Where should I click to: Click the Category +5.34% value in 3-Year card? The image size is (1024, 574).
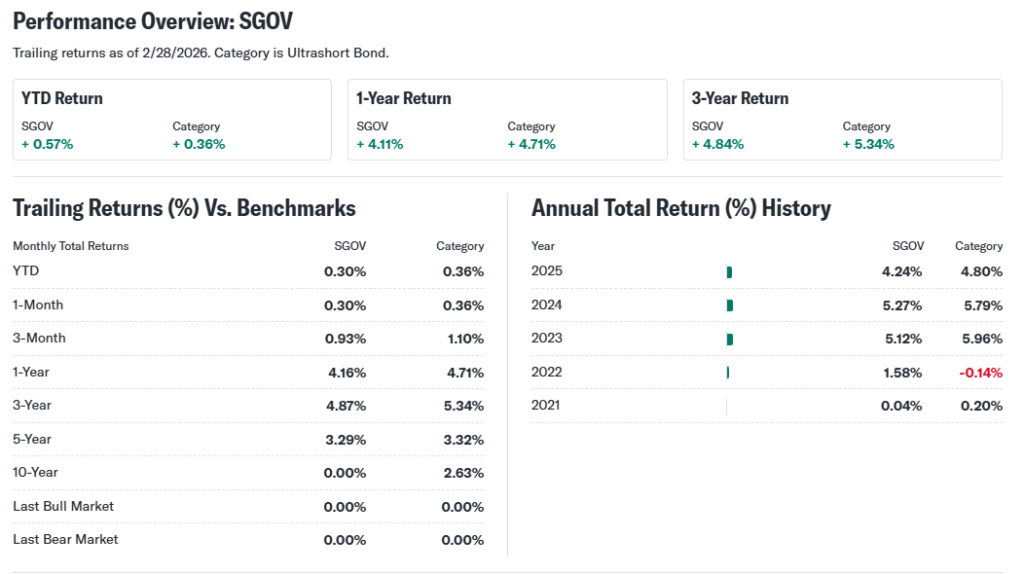[x=868, y=144]
